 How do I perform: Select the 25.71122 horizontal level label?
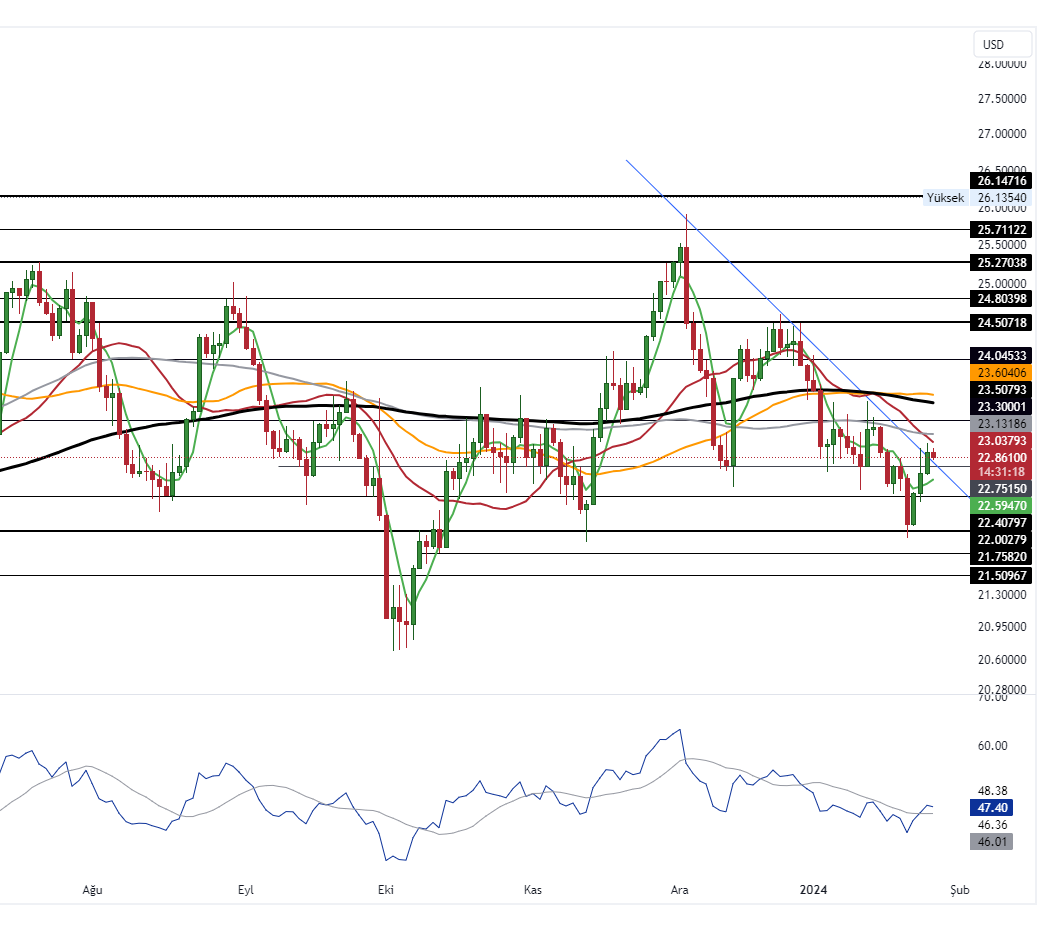click(x=1001, y=229)
